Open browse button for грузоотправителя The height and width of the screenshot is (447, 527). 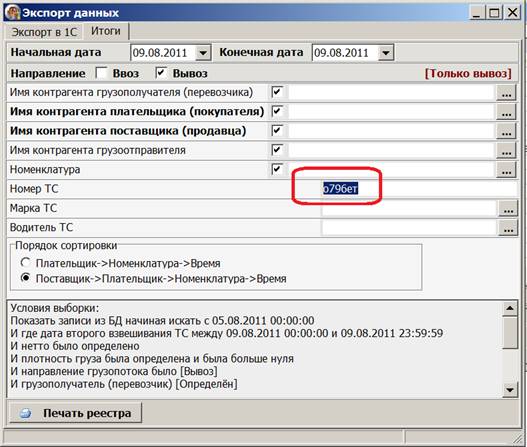pos(506,150)
